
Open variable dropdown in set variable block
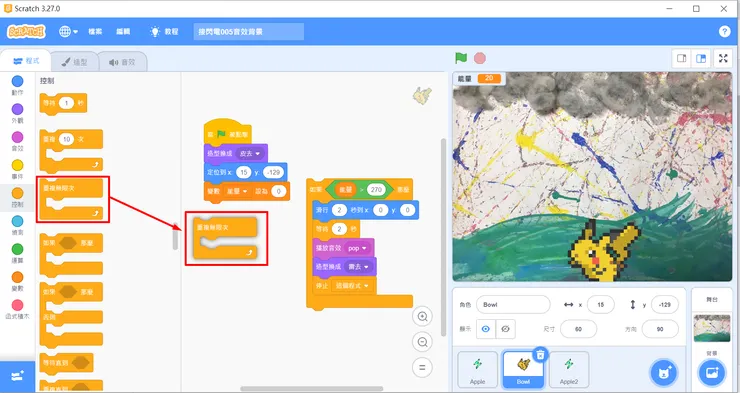[x=237, y=191]
